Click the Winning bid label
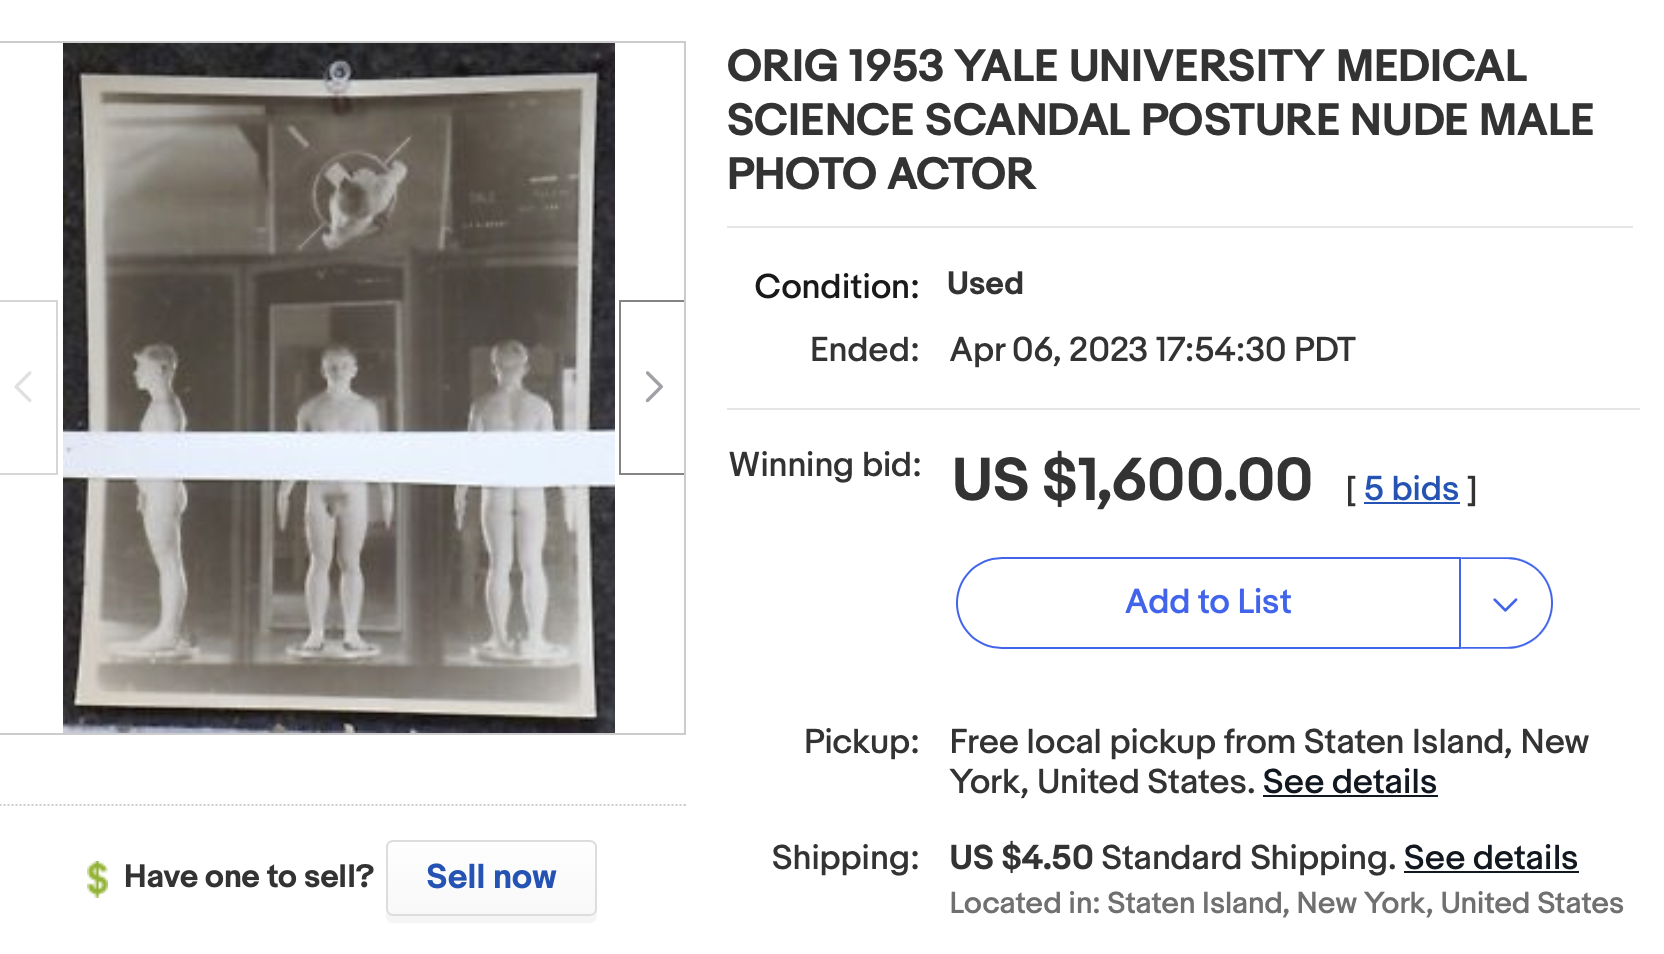The height and width of the screenshot is (954, 1664). click(825, 465)
